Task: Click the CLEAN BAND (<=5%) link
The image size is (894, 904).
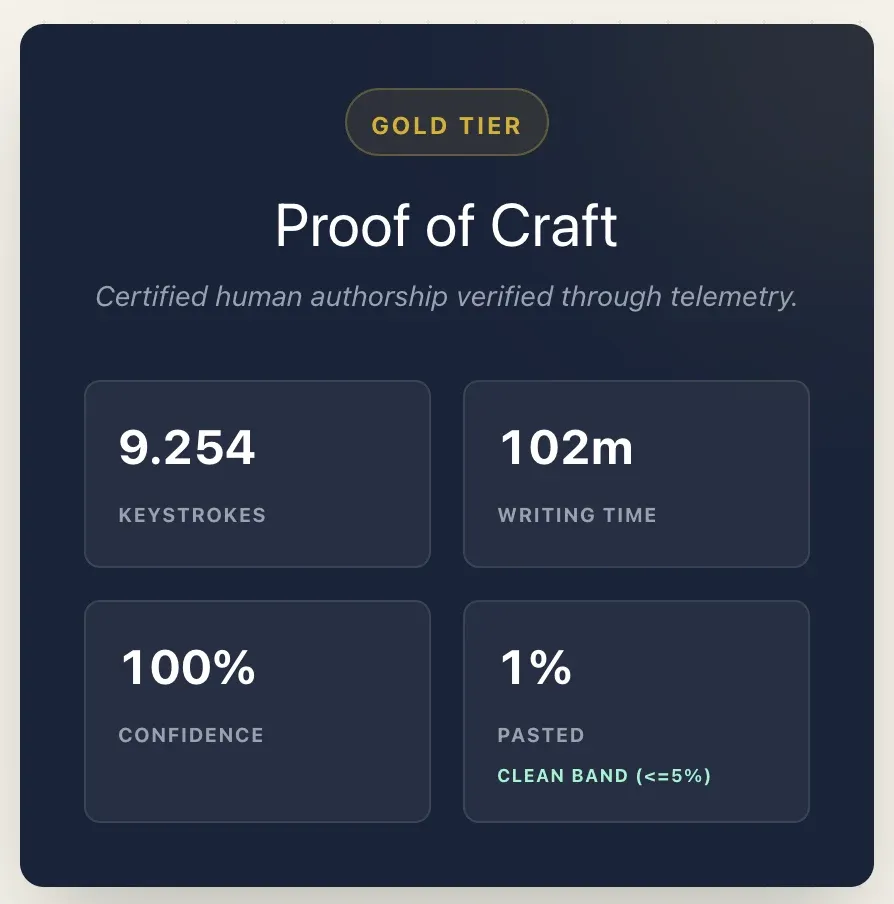Action: coord(603,775)
